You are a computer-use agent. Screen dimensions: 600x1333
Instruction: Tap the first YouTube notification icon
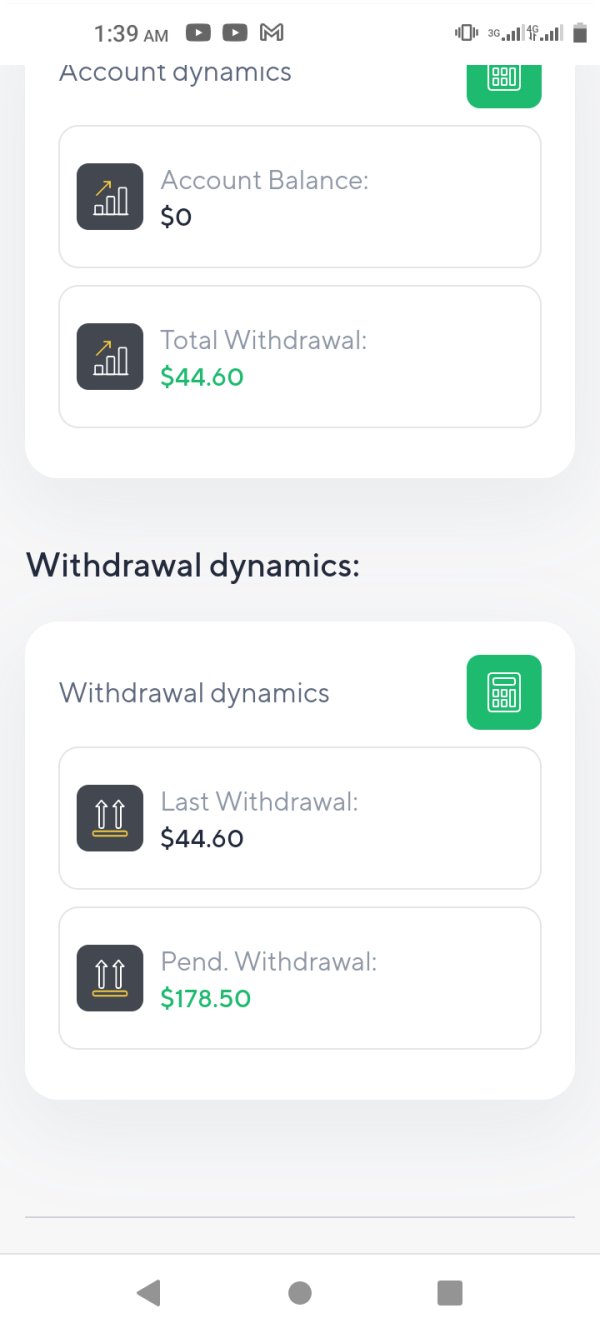tap(199, 33)
